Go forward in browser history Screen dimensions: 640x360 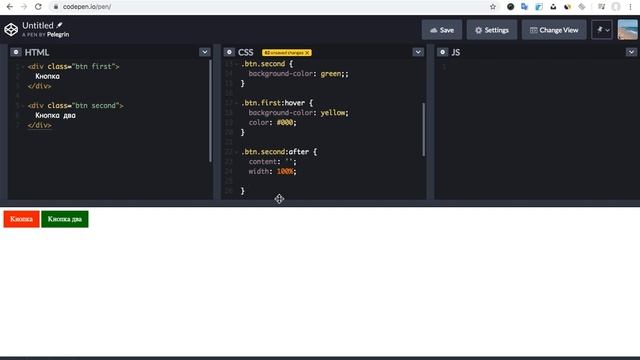[24, 7]
